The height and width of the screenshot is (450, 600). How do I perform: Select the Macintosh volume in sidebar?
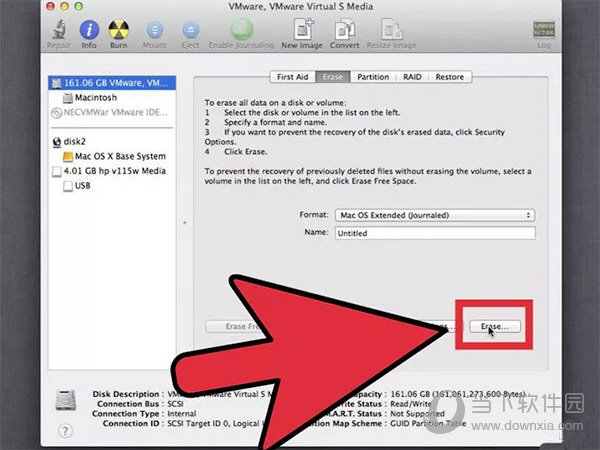95,98
